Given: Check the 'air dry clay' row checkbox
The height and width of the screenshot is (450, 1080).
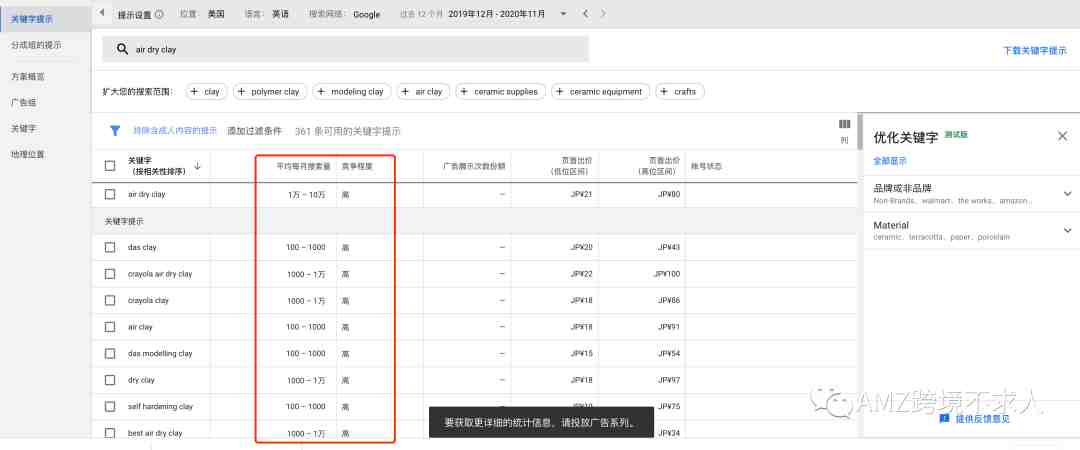Looking at the screenshot, I should tap(110, 194).
